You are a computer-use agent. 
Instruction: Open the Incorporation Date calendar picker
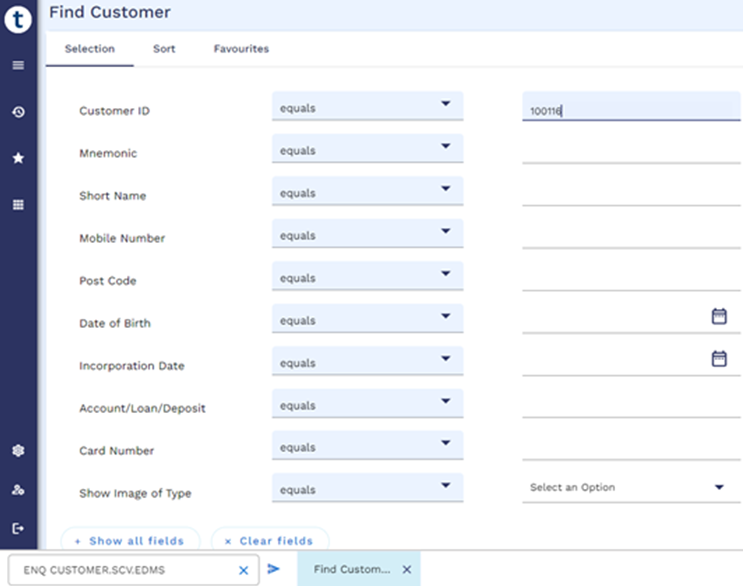[718, 358]
